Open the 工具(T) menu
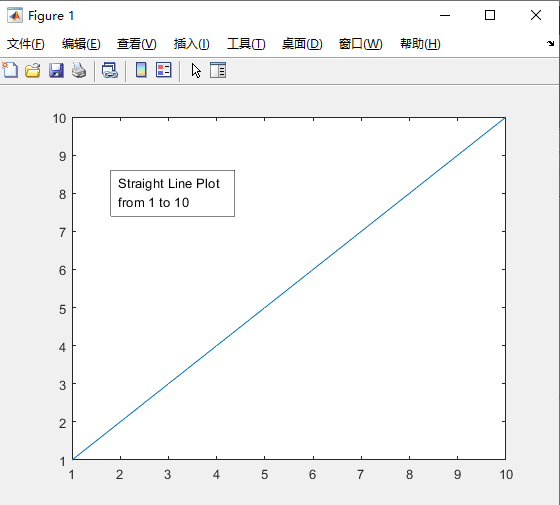560x505 pixels. point(246,44)
